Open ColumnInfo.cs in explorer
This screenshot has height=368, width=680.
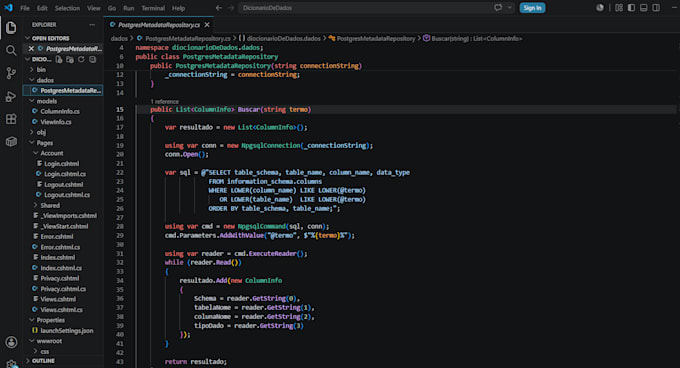click(x=60, y=111)
